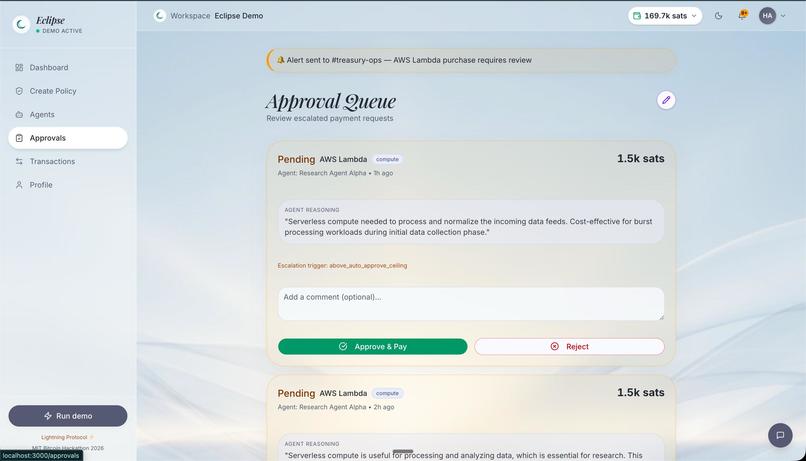Click the escalation trigger above_auto_approve_ceiling text
This screenshot has width=806, height=461.
click(x=342, y=266)
